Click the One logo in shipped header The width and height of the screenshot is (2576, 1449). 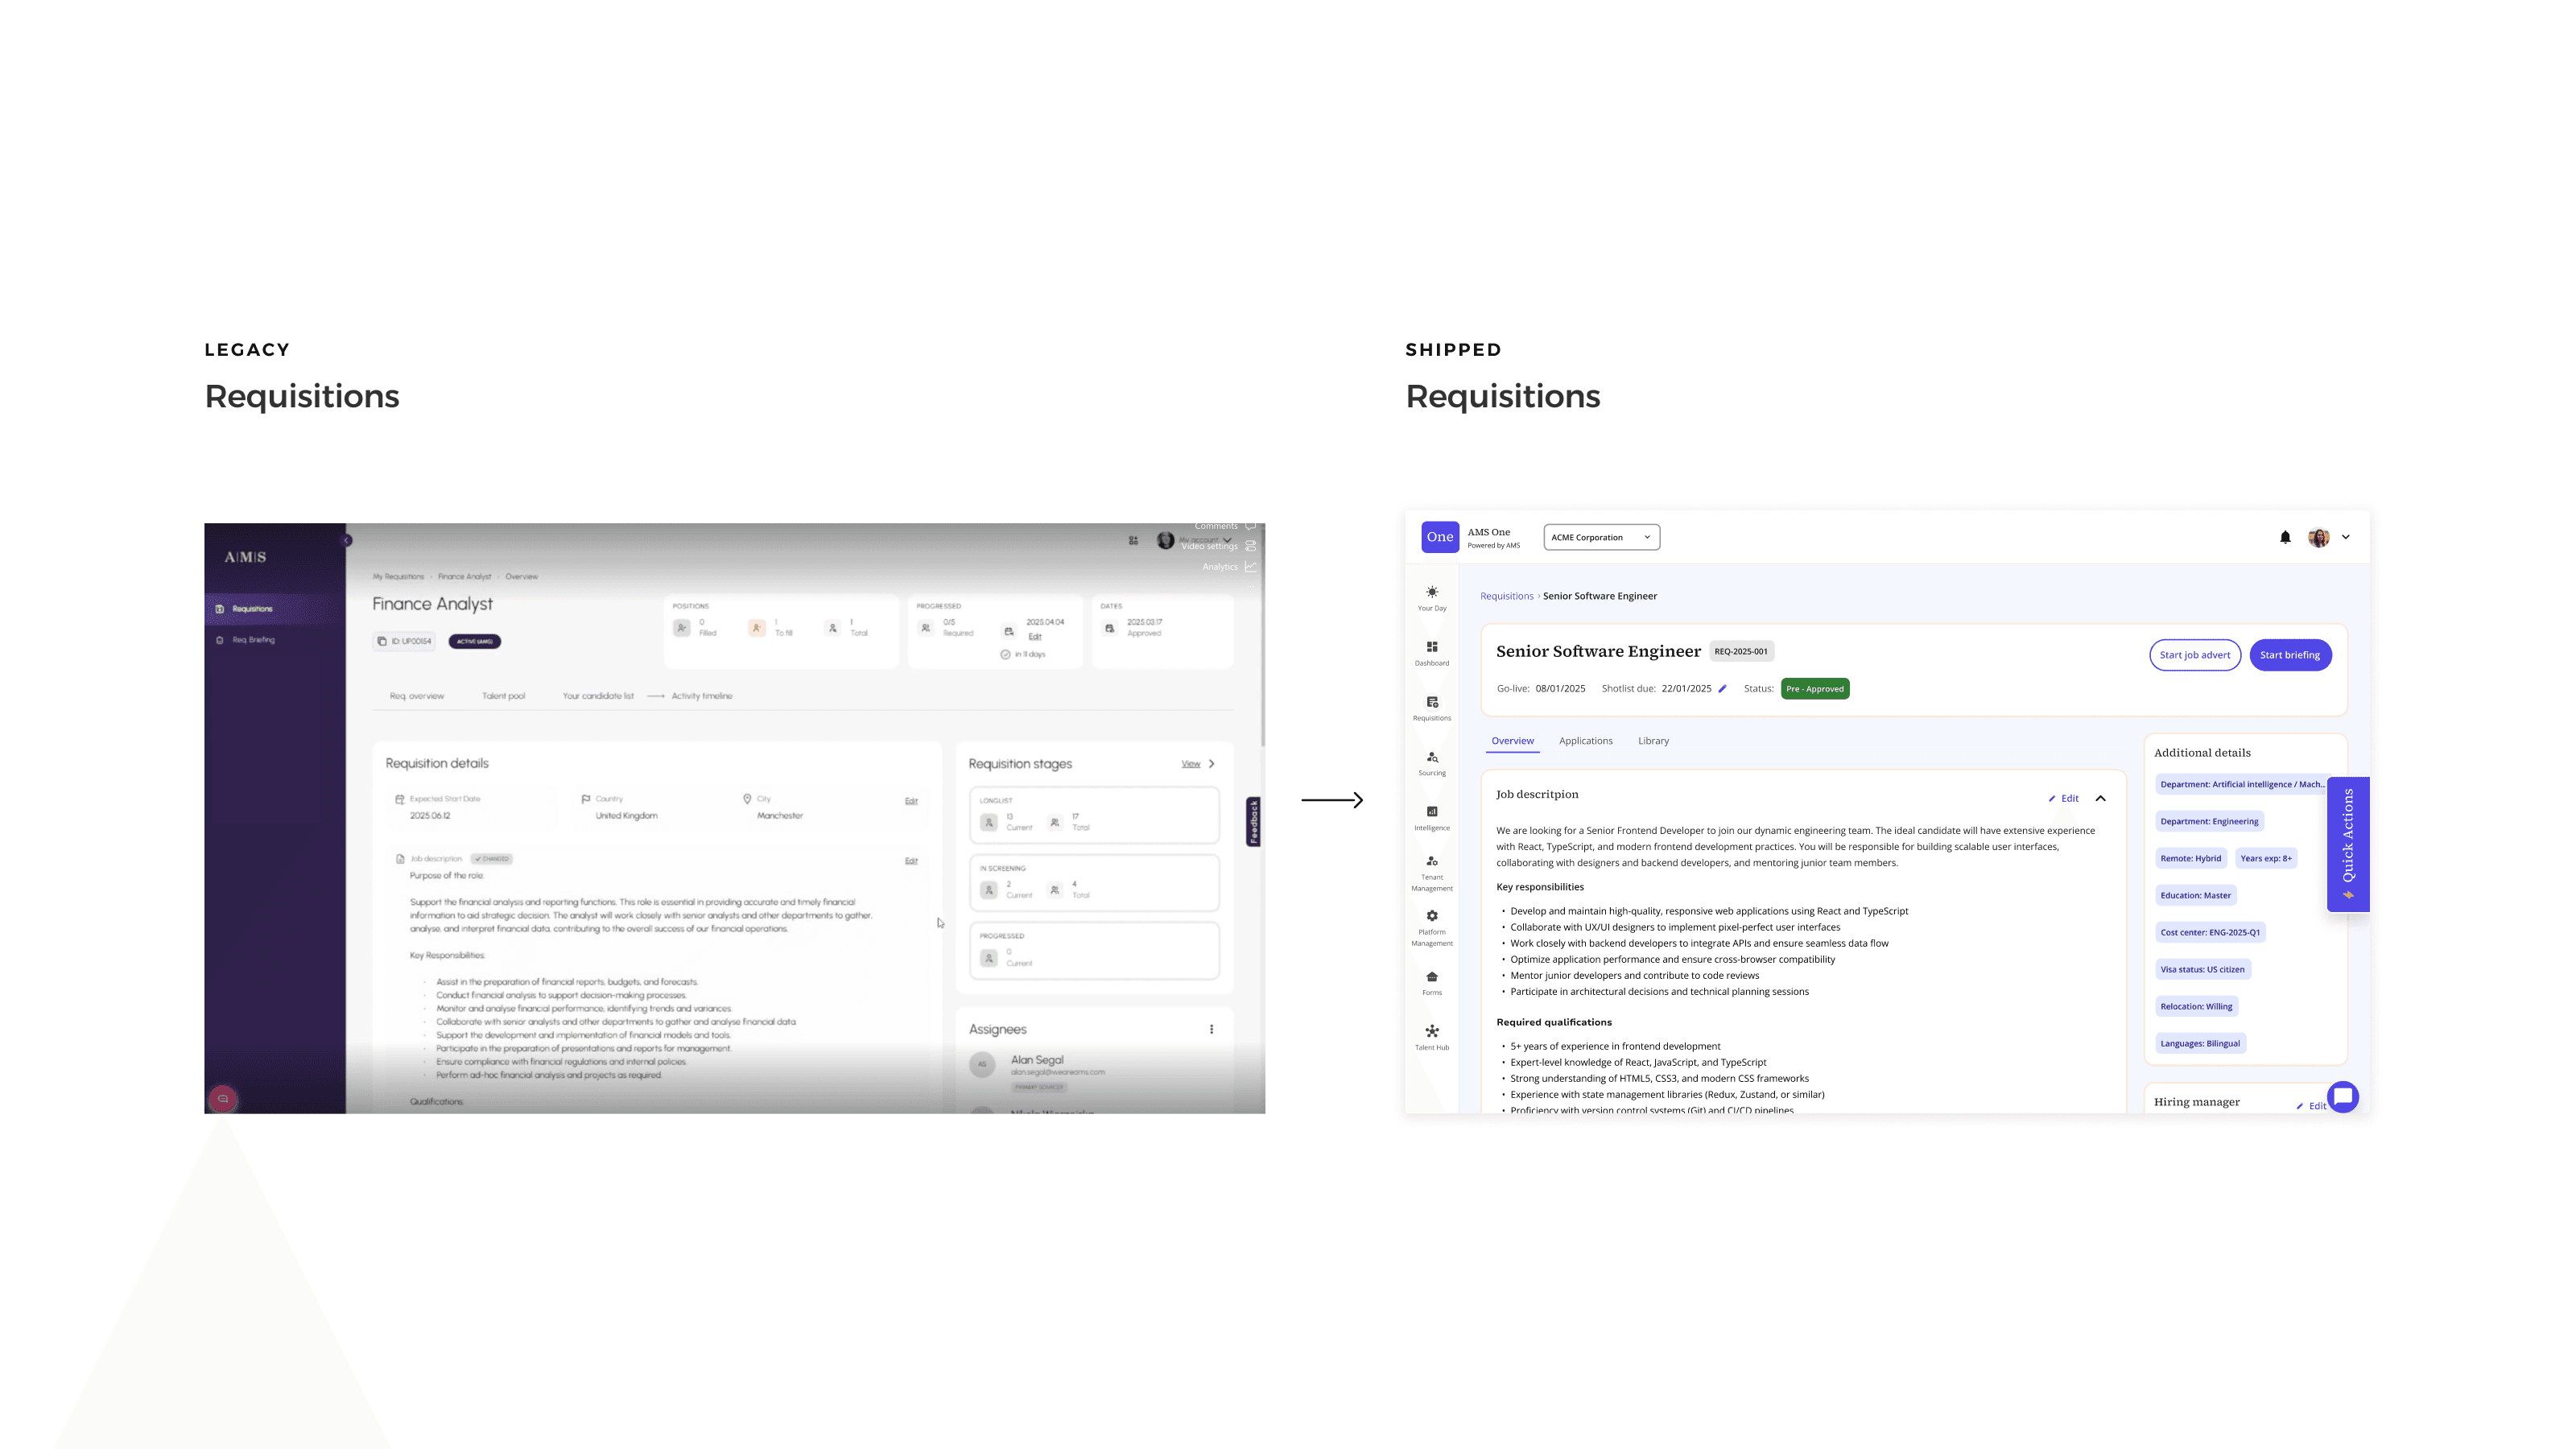pos(1440,537)
